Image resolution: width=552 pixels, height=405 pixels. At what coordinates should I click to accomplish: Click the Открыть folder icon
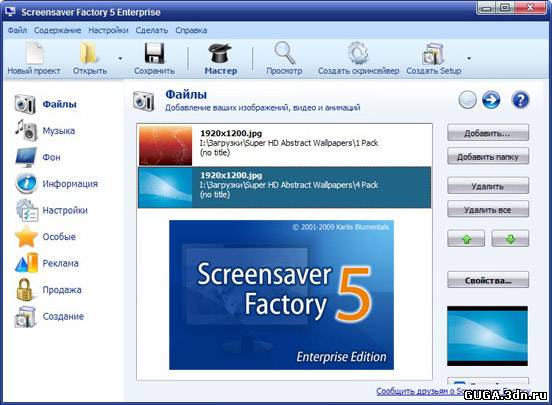click(88, 53)
